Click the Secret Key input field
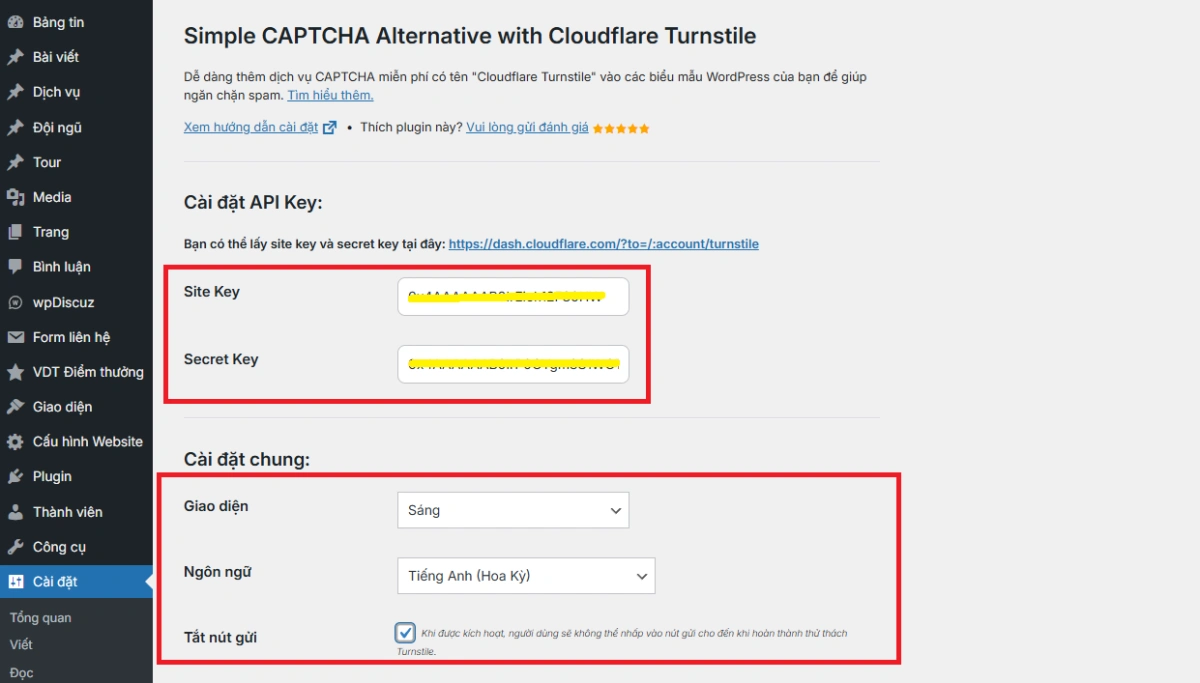This screenshot has height=683, width=1200. coord(513,364)
